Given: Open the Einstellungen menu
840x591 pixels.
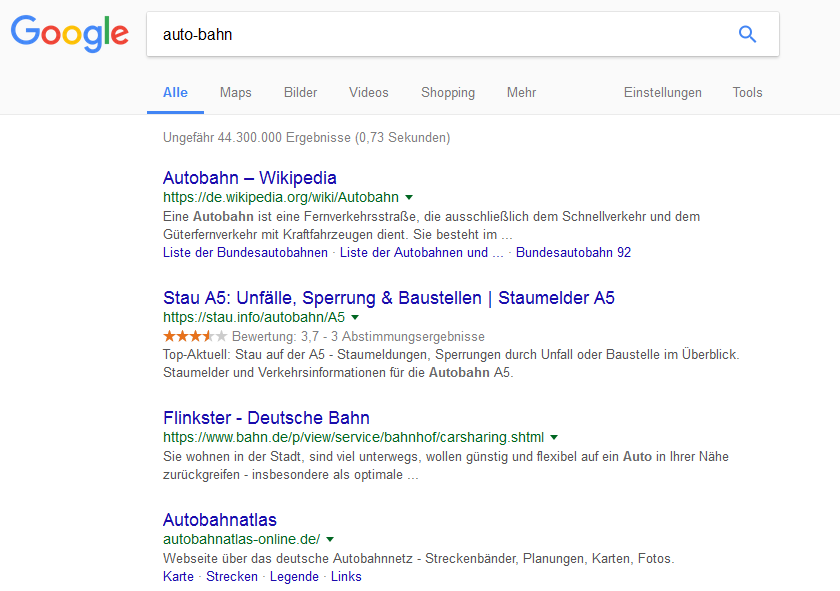Looking at the screenshot, I should tap(662, 92).
